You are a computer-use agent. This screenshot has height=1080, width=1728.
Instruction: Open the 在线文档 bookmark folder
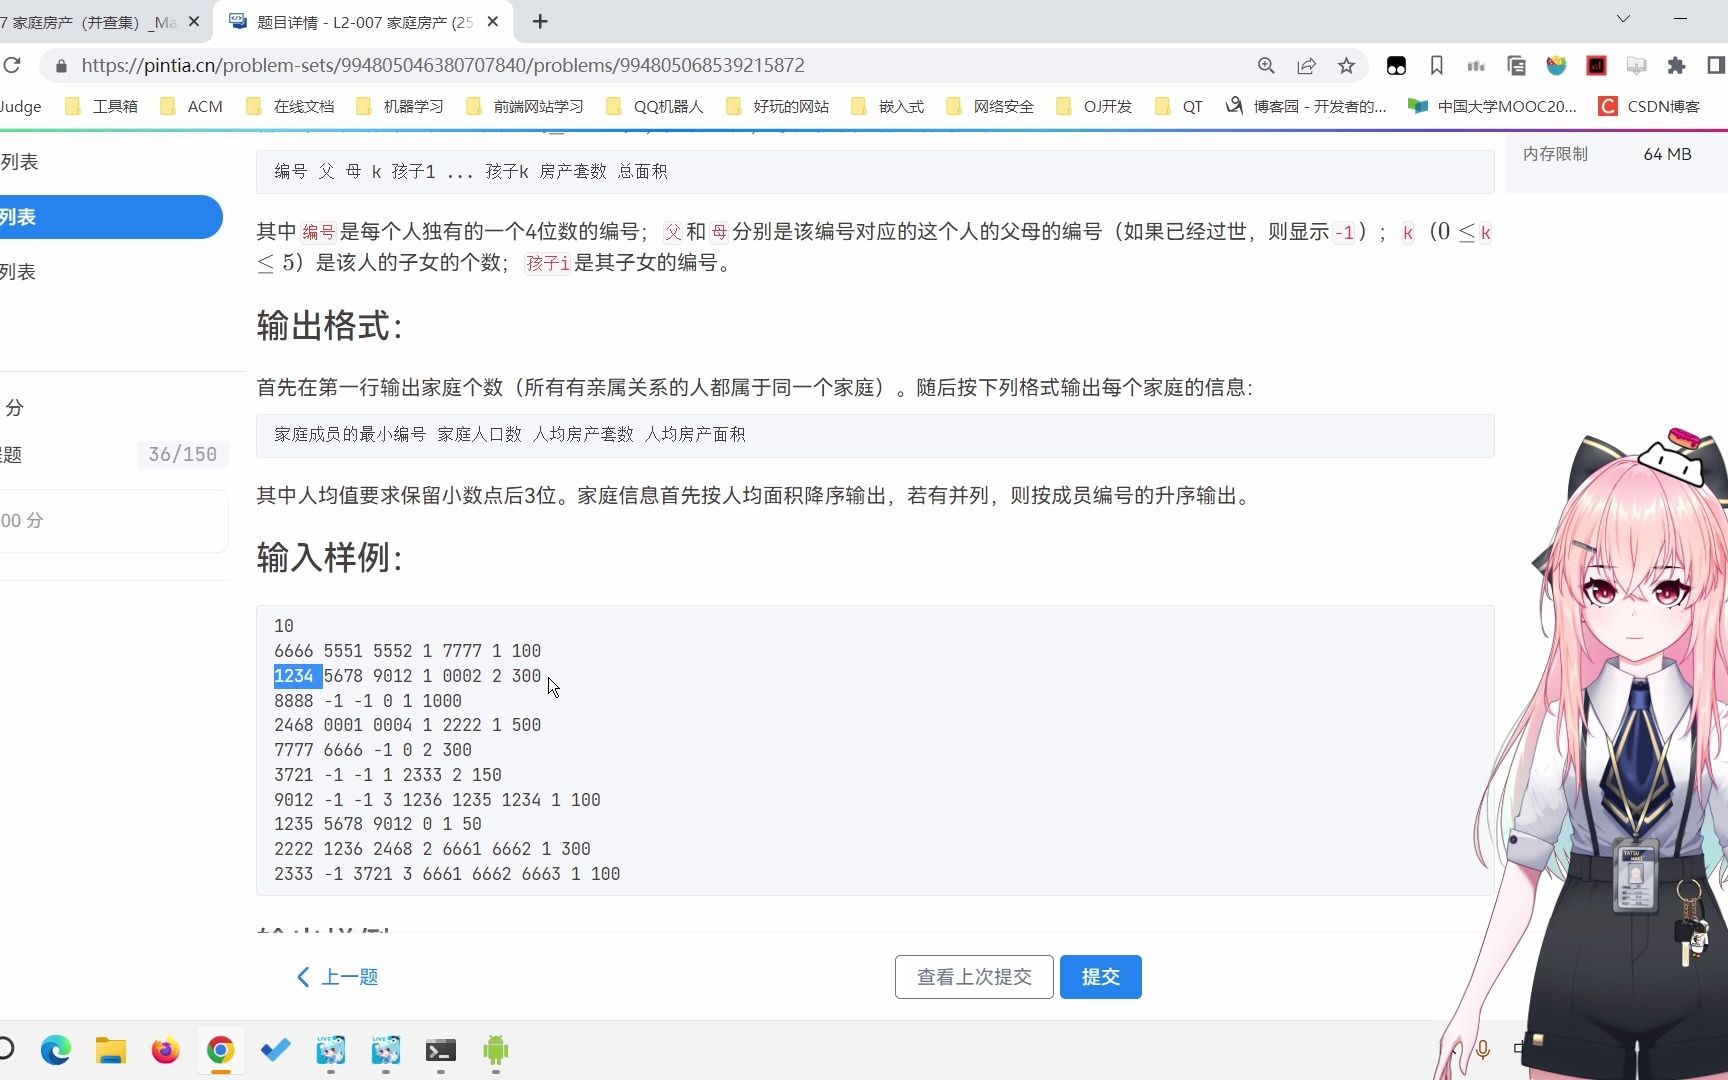291,106
